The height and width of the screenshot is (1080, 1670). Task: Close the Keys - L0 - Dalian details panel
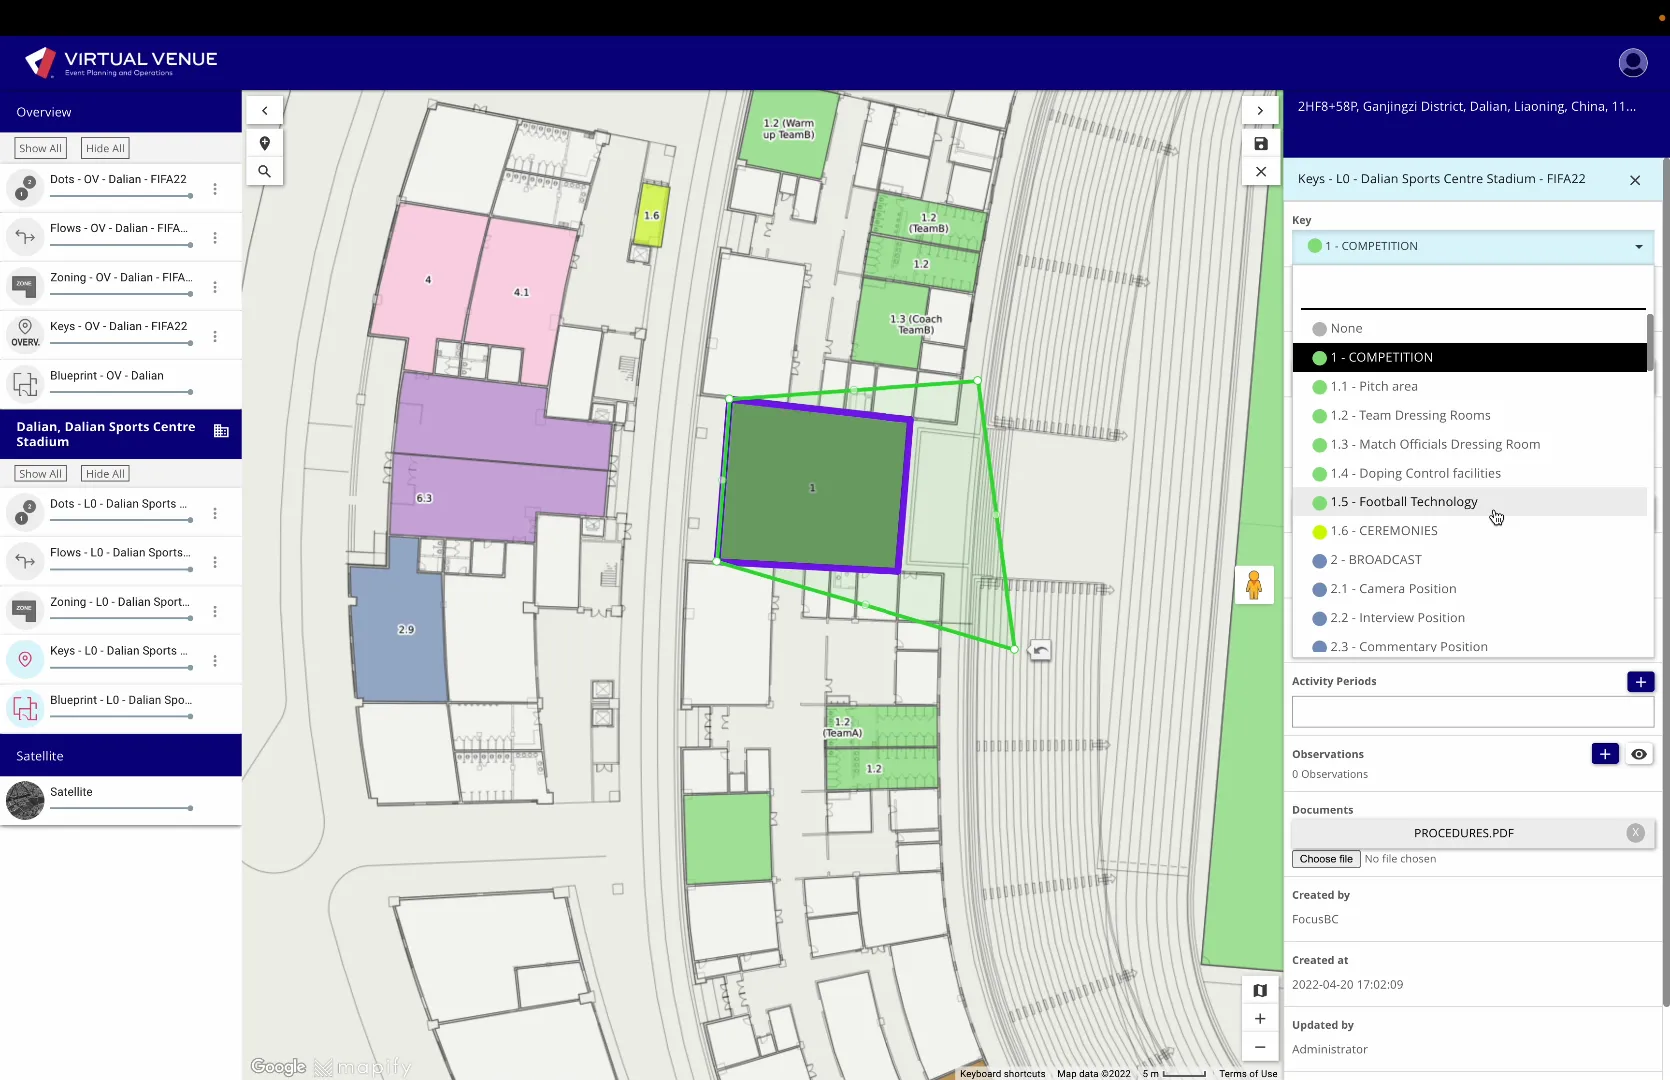coord(1635,180)
